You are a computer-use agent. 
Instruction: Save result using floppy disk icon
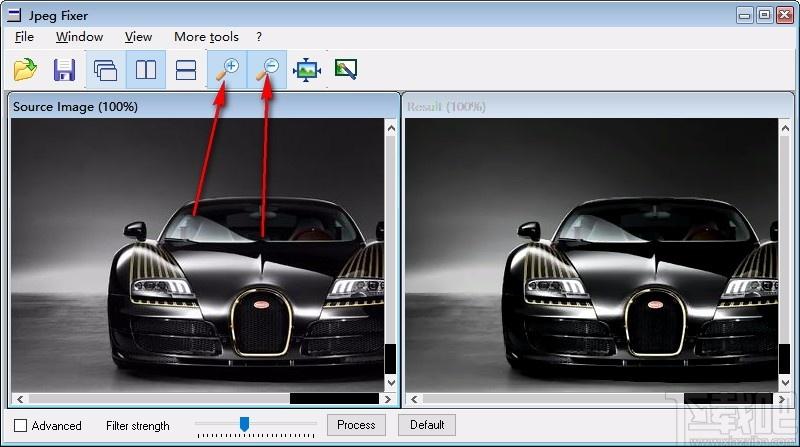[64, 70]
